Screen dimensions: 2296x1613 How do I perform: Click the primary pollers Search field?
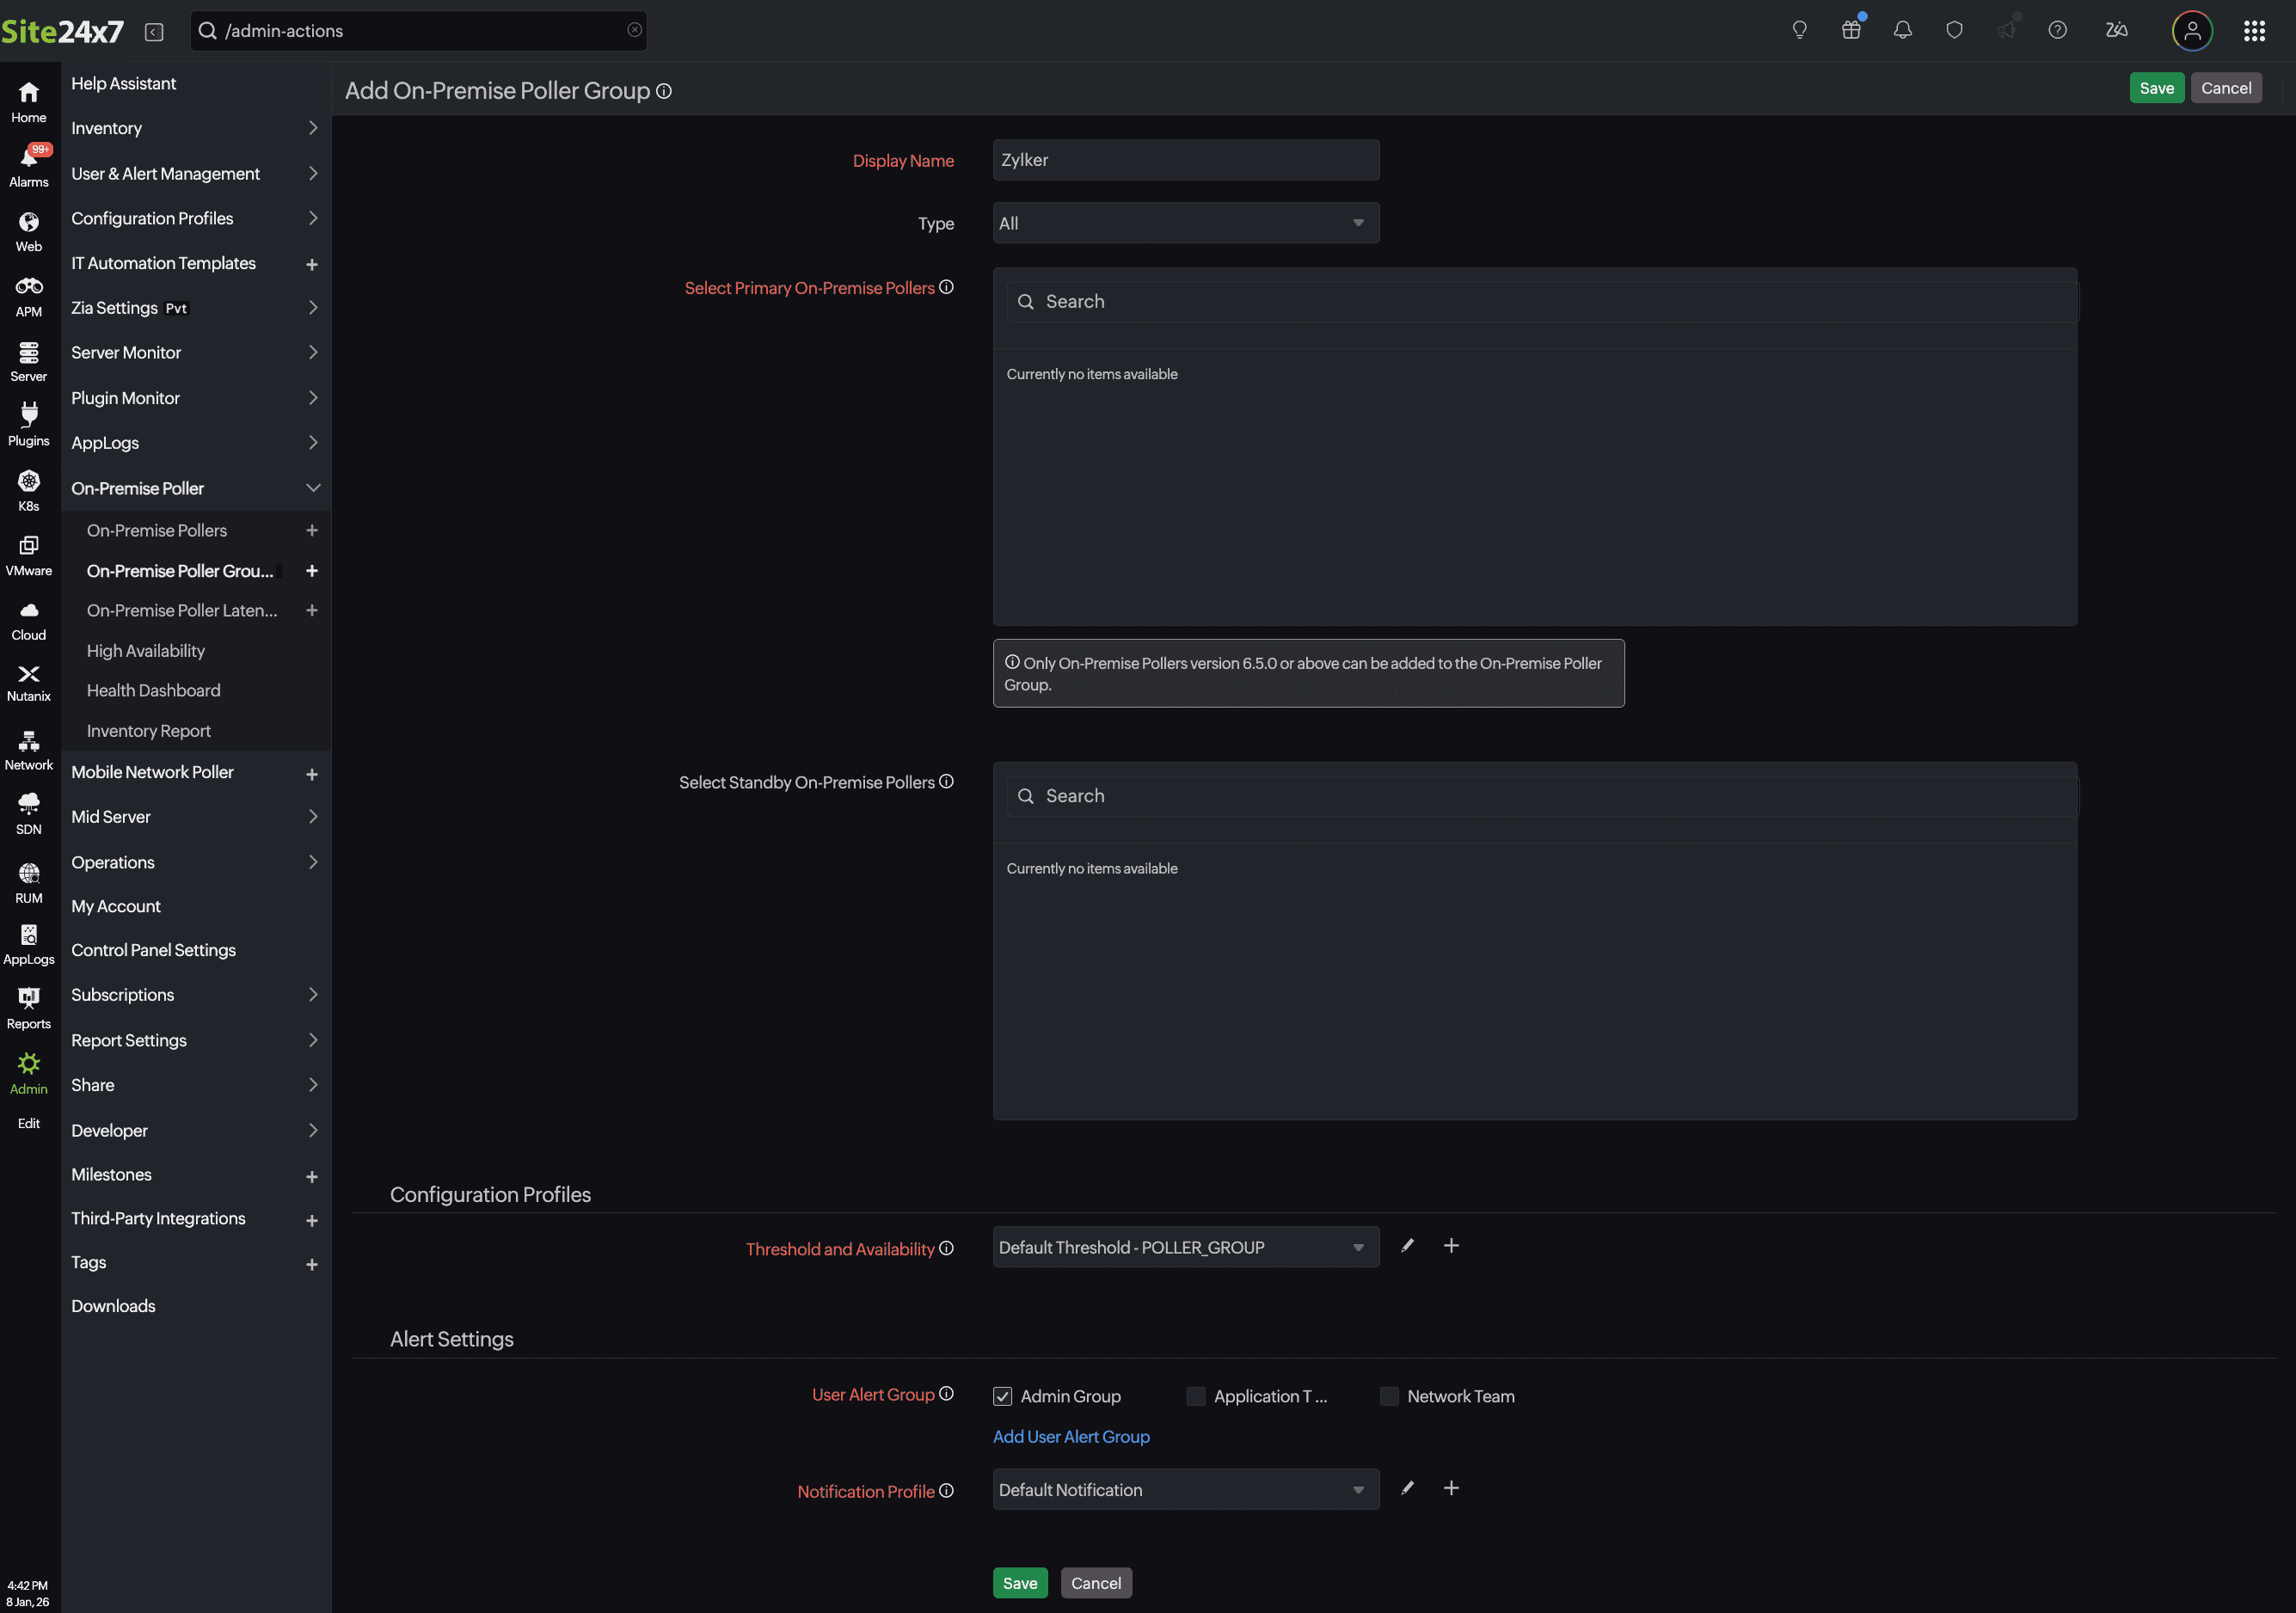tap(1540, 301)
